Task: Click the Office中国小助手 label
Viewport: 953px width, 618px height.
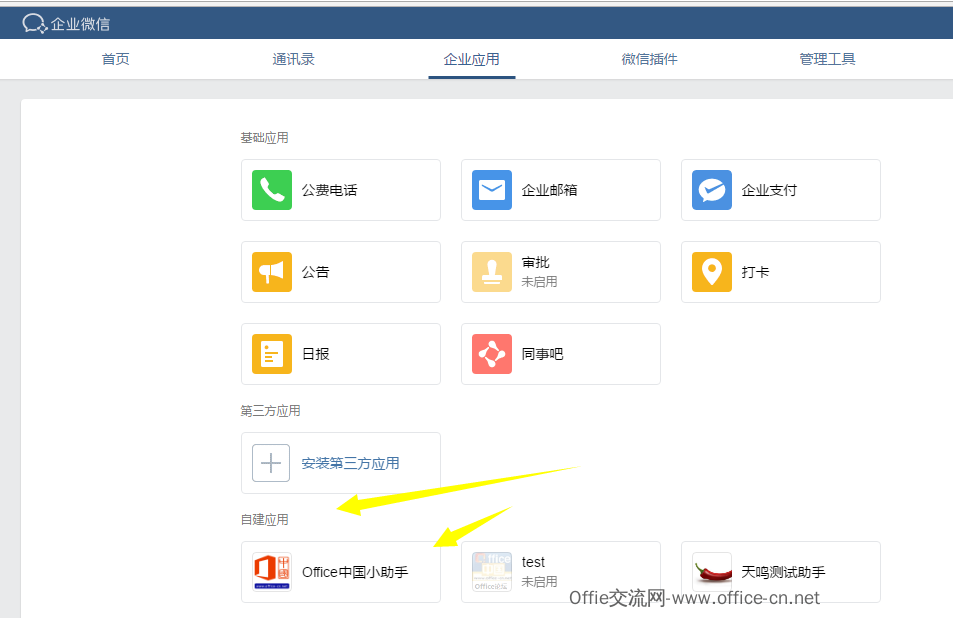Action: pyautogui.click(x=355, y=572)
